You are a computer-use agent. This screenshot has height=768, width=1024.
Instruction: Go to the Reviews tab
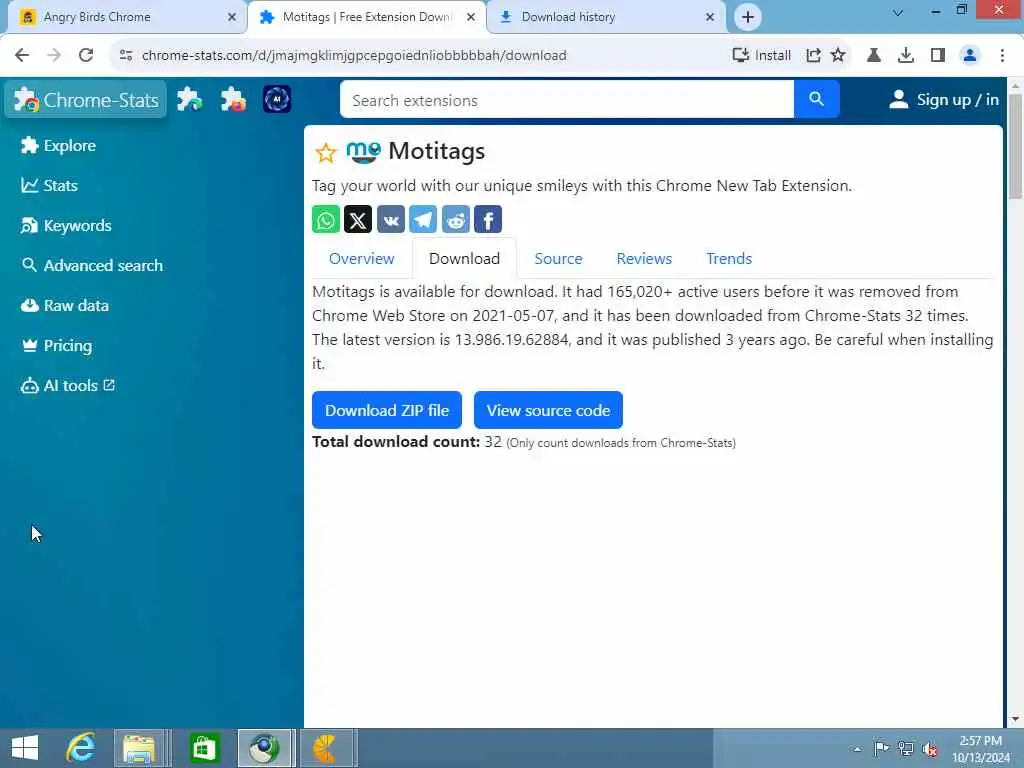point(644,259)
